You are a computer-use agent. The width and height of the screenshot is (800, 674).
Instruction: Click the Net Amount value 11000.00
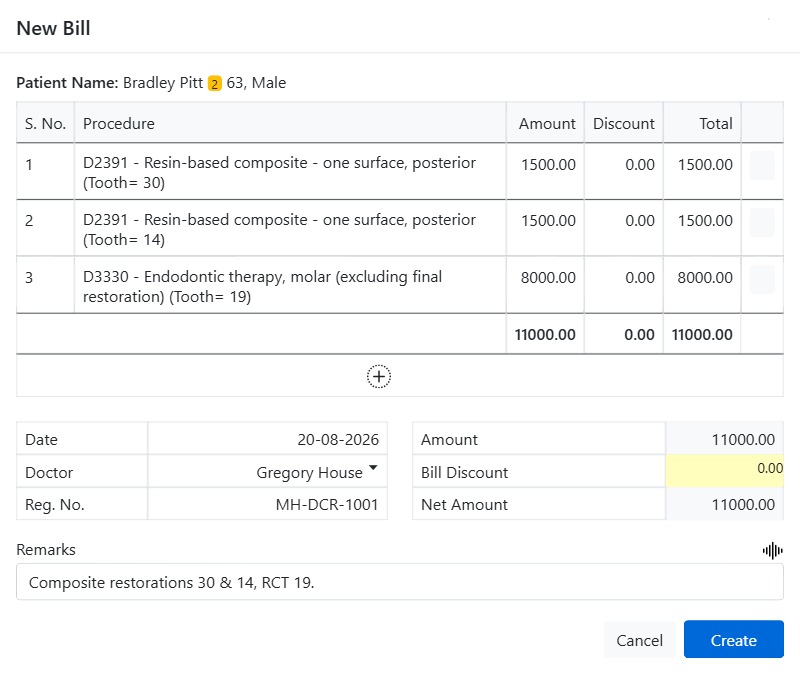pos(743,505)
